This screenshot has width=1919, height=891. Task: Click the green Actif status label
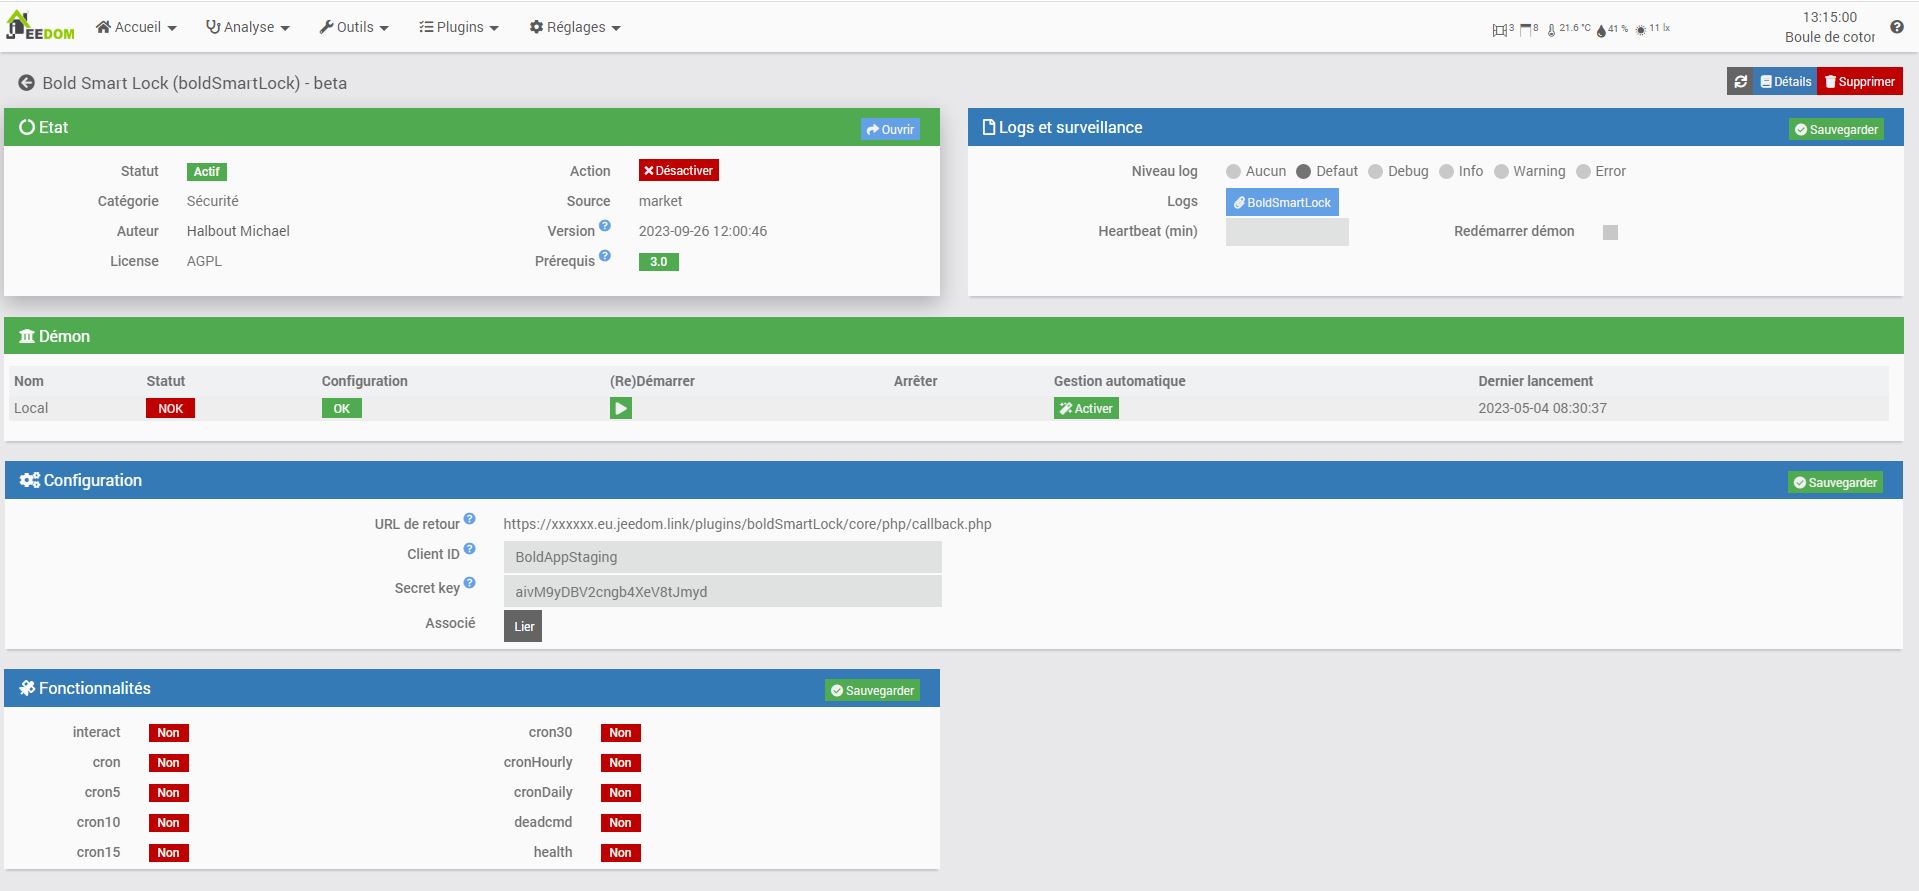point(206,172)
